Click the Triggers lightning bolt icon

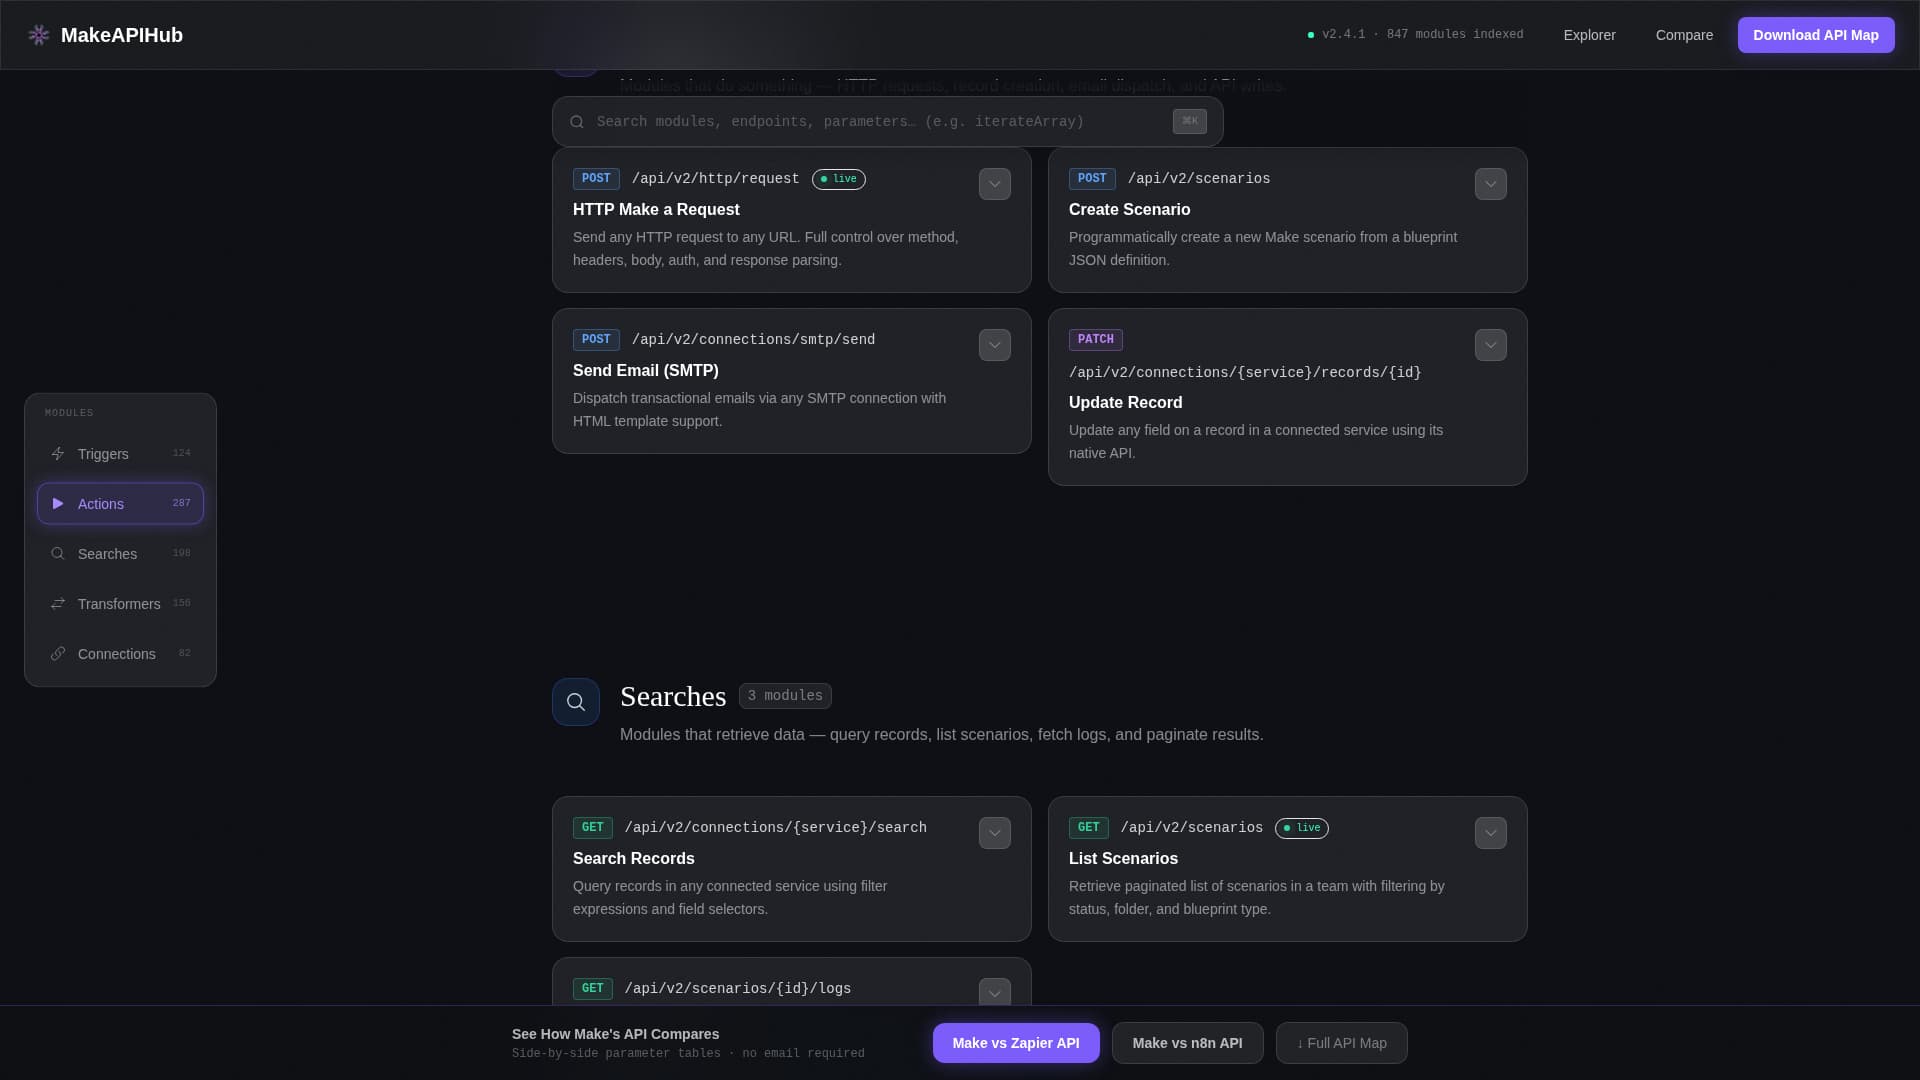[58, 454]
